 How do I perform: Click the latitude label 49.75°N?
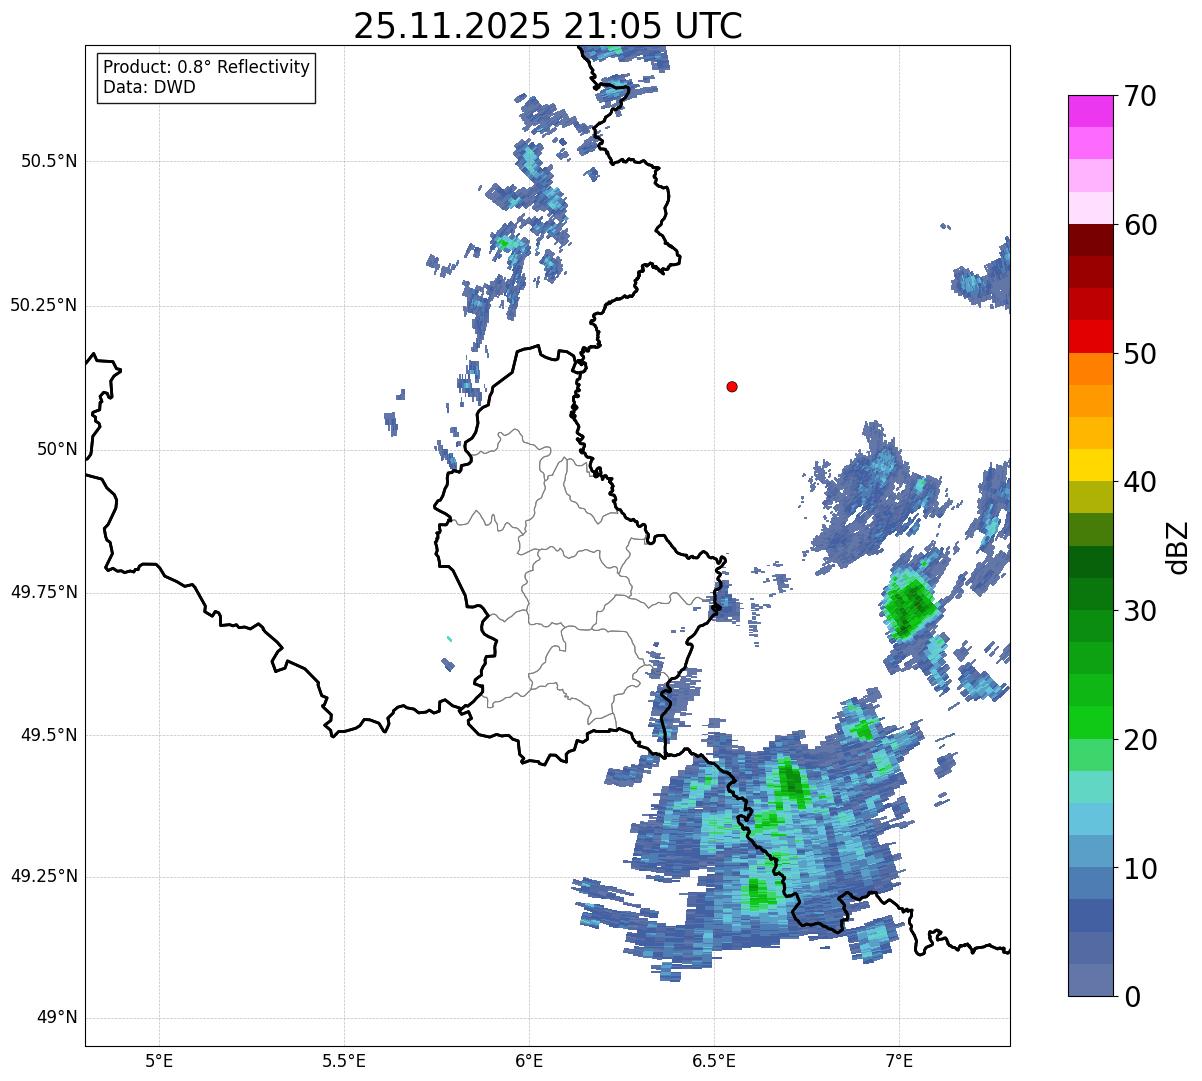43,592
